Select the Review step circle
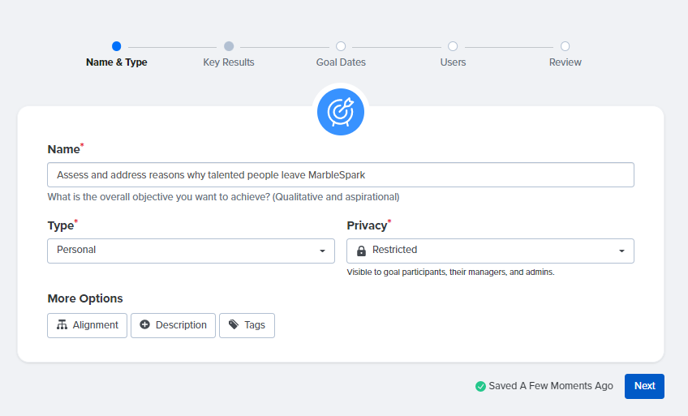Screen dimensions: 688x416 coord(565,46)
